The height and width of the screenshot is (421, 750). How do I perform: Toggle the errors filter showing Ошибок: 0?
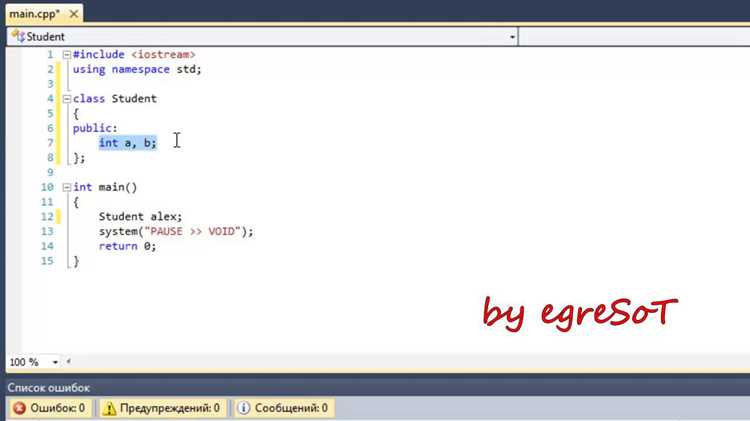[x=49, y=408]
